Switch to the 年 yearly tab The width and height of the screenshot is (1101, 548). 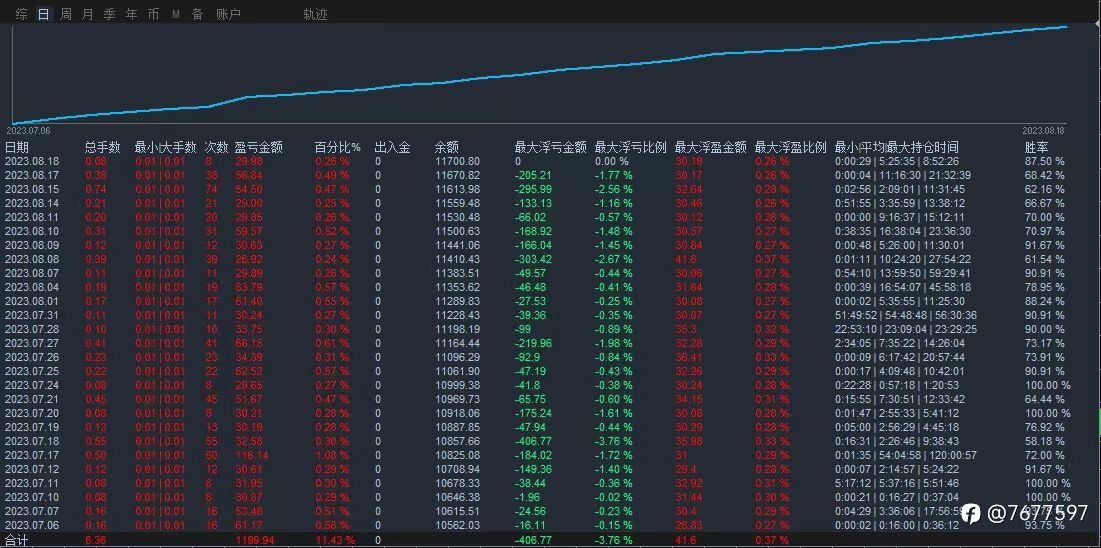tap(131, 14)
